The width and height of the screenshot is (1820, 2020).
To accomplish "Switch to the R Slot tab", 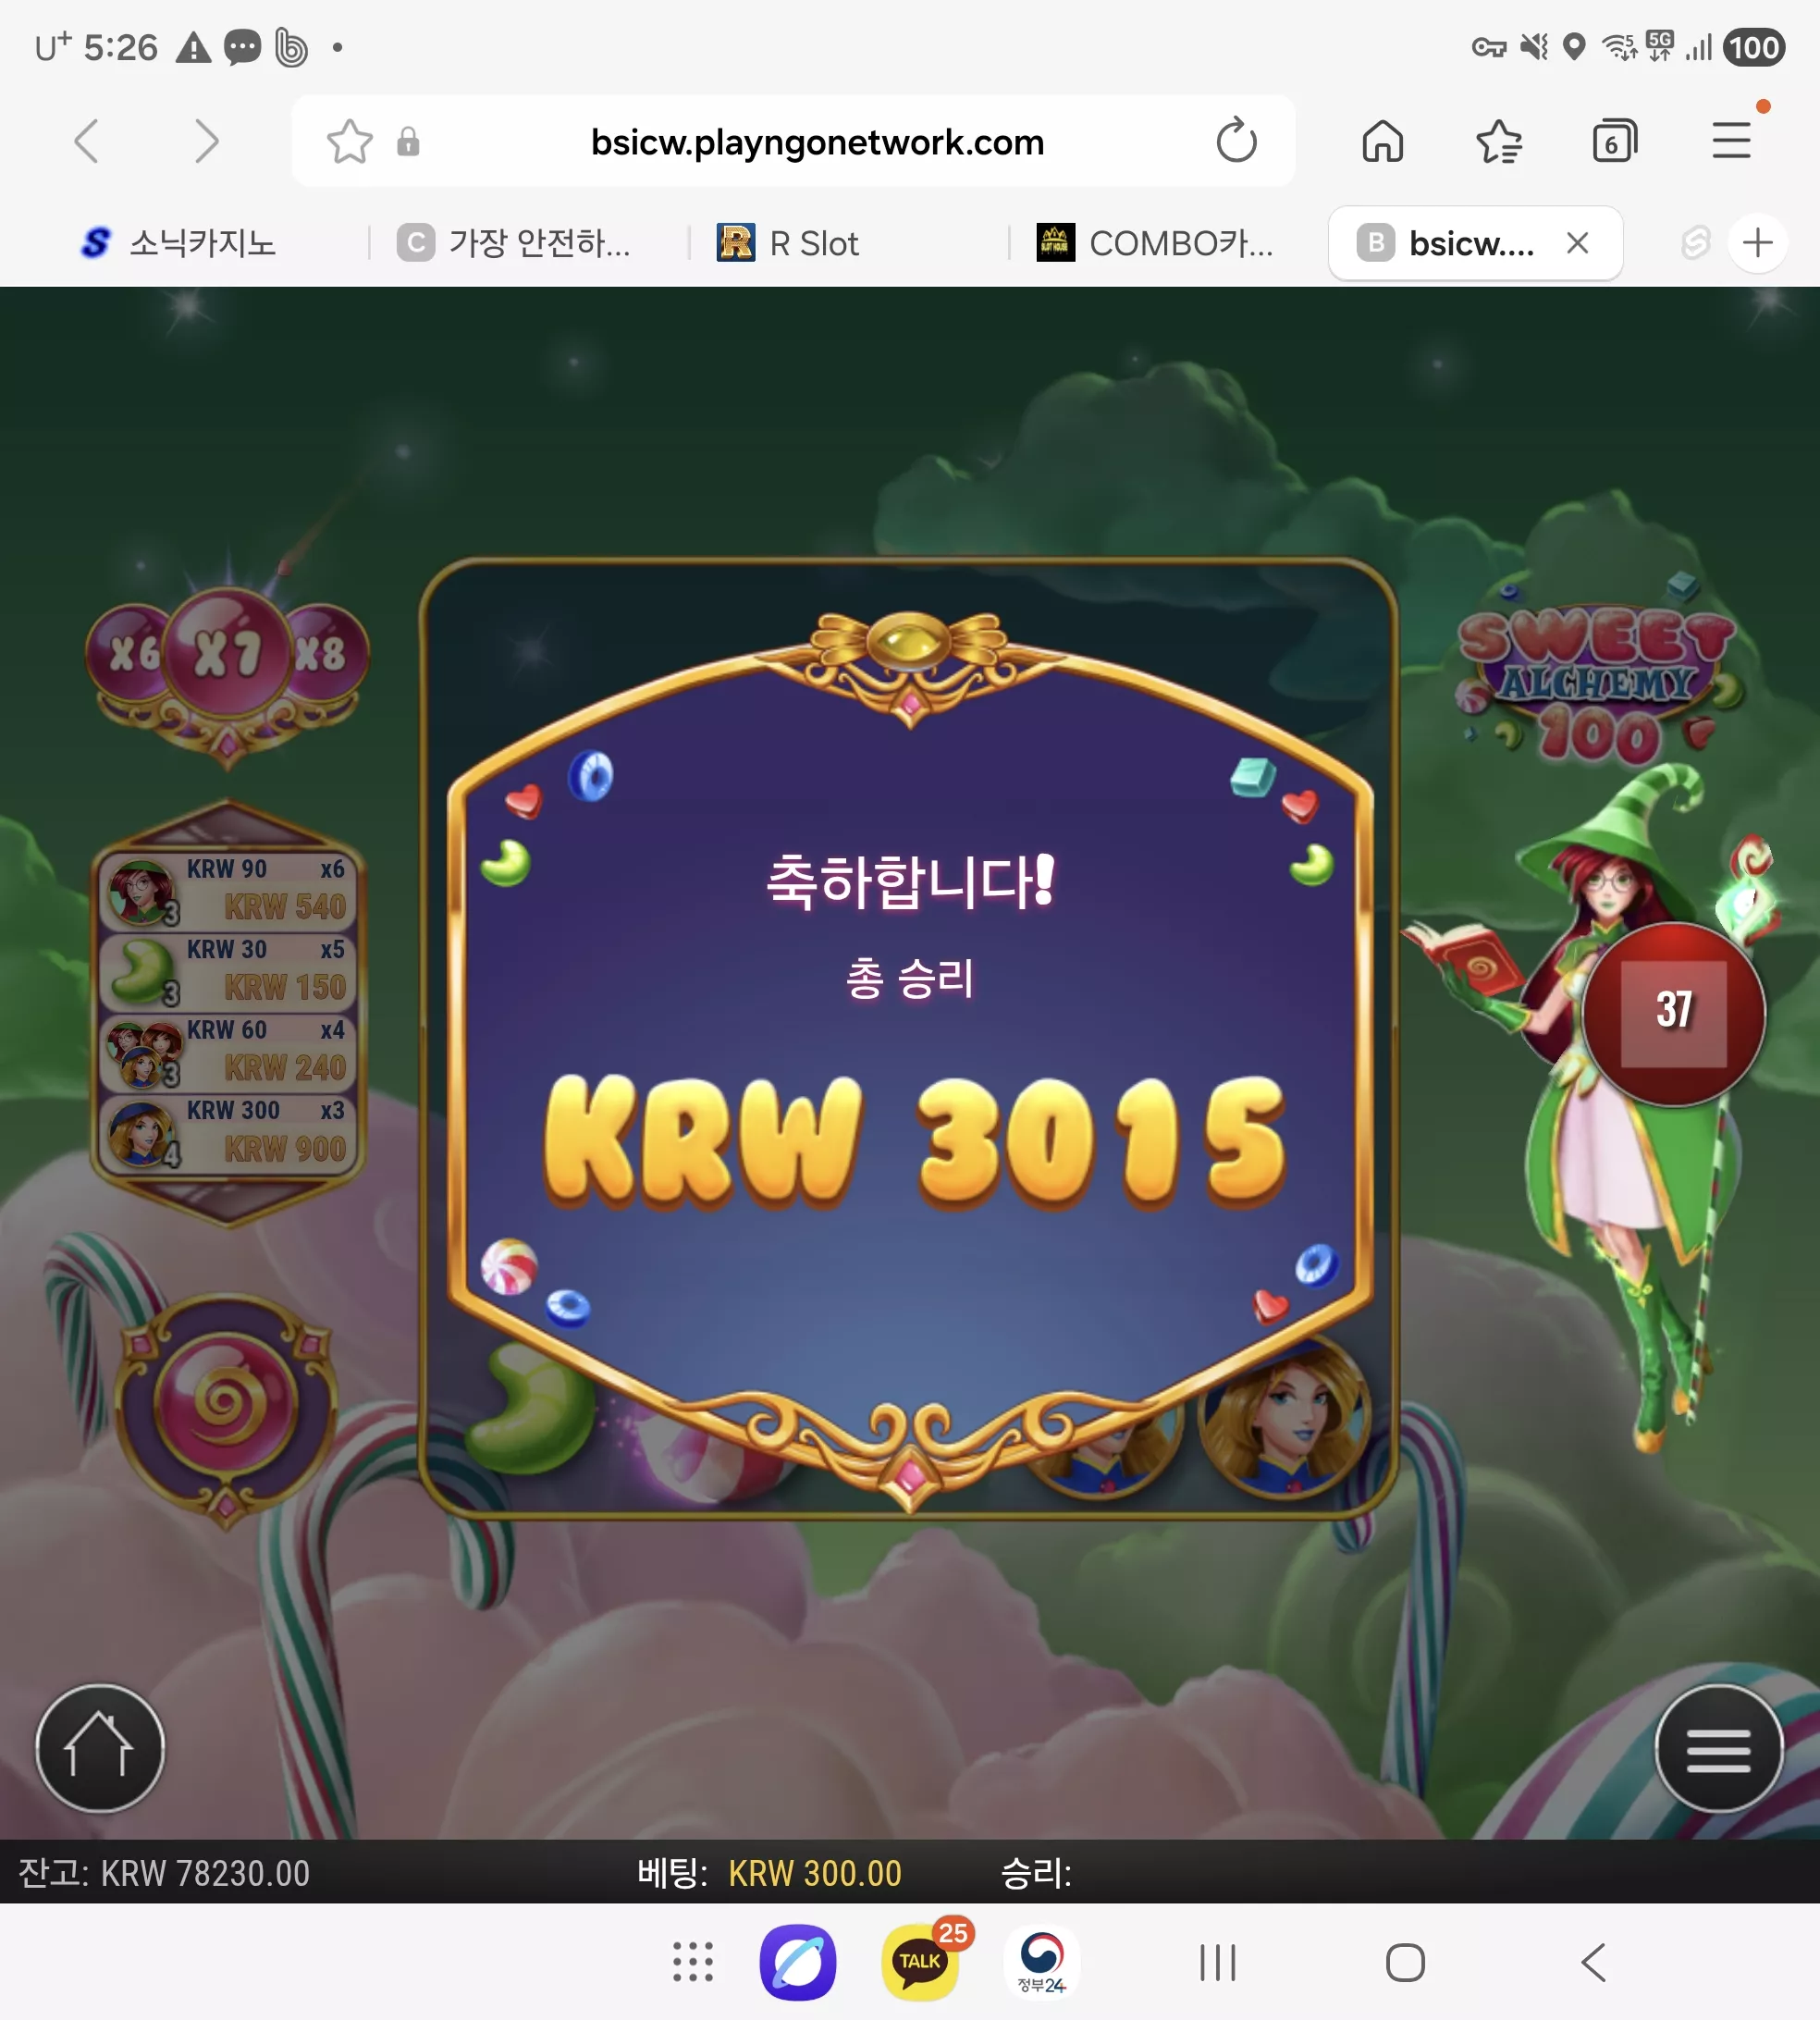I will tap(789, 243).
